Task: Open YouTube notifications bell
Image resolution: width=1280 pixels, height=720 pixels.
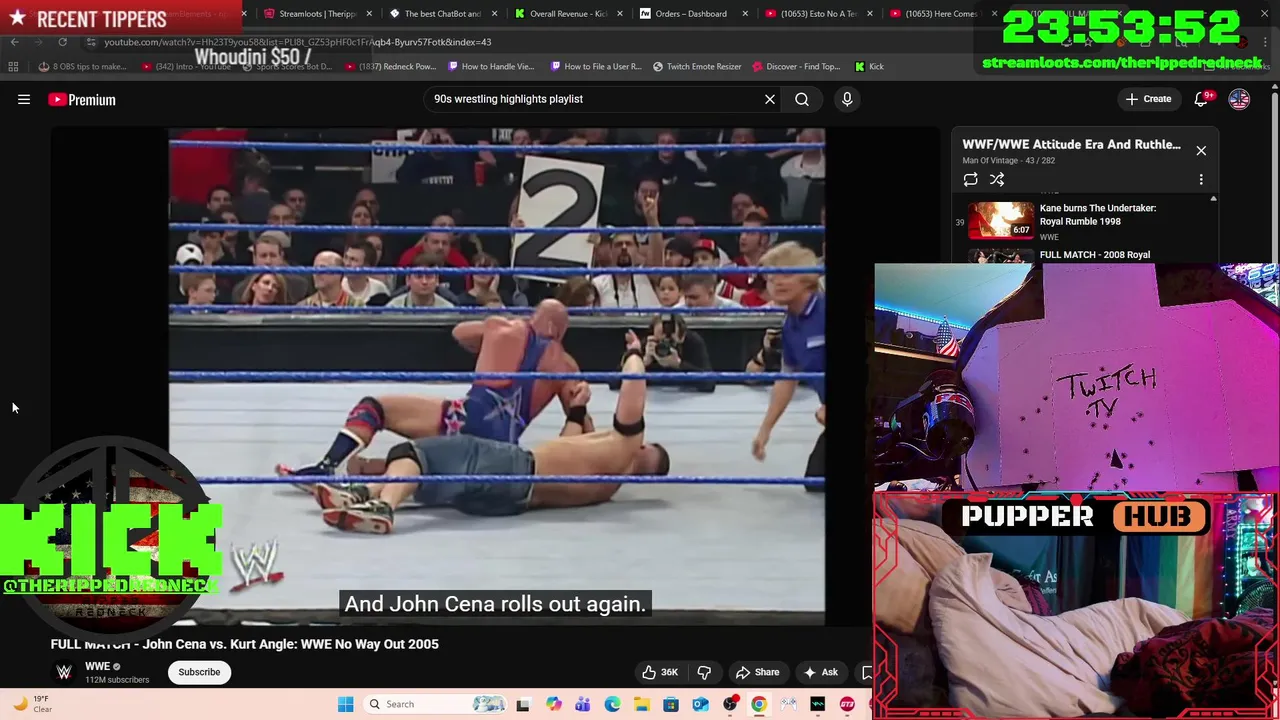Action: [1202, 99]
